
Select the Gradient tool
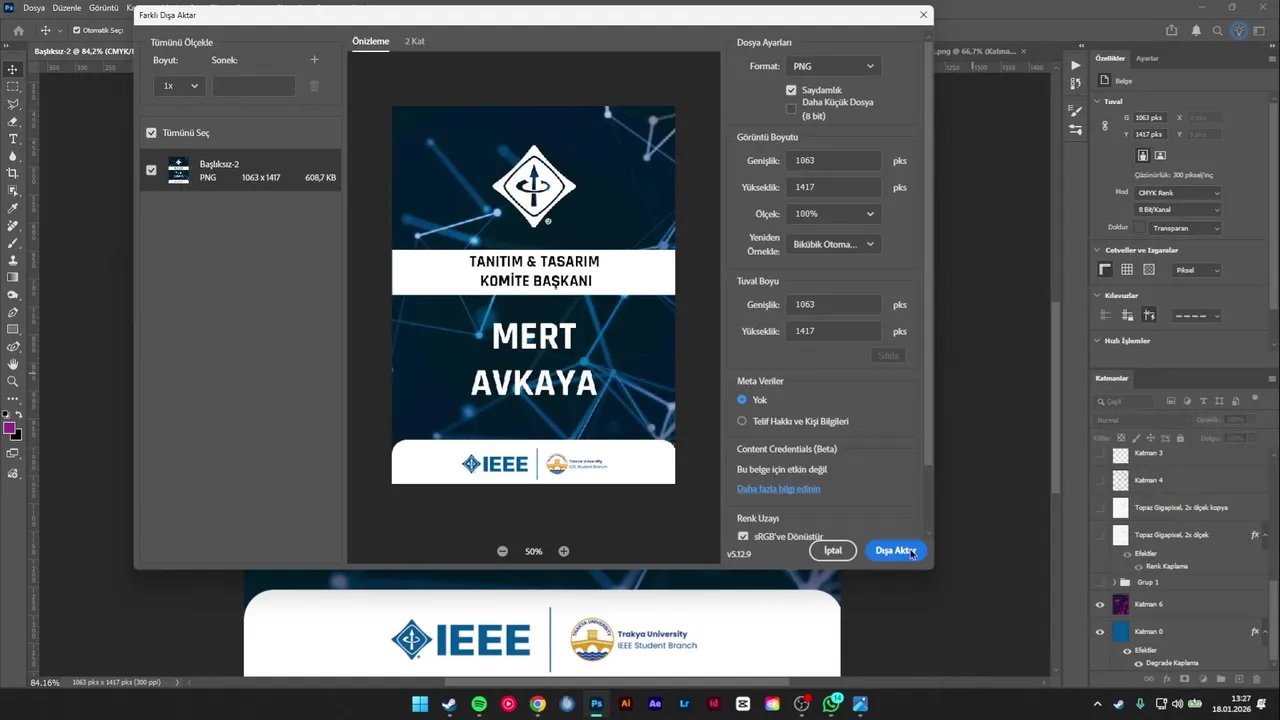(13, 277)
